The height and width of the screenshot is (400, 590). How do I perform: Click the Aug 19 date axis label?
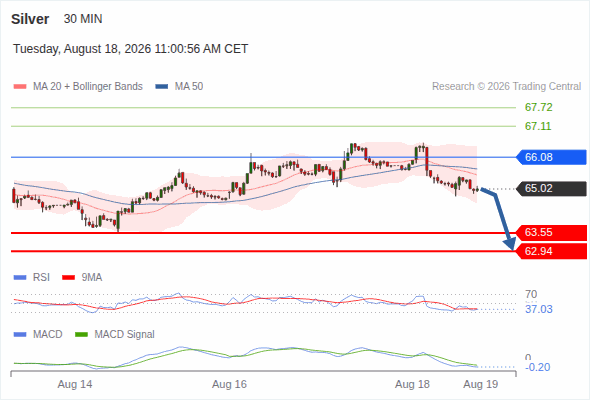click(481, 384)
